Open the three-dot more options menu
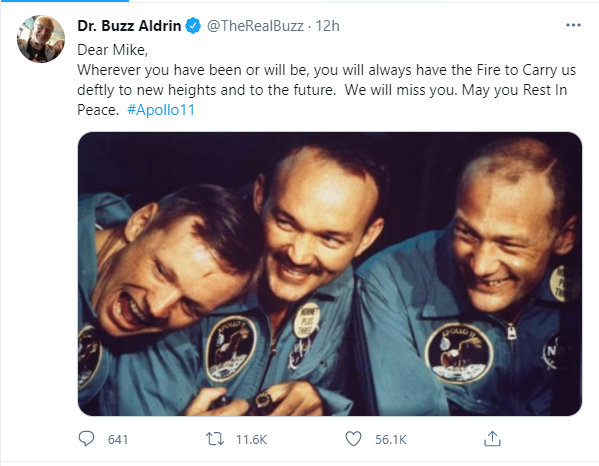 [573, 25]
